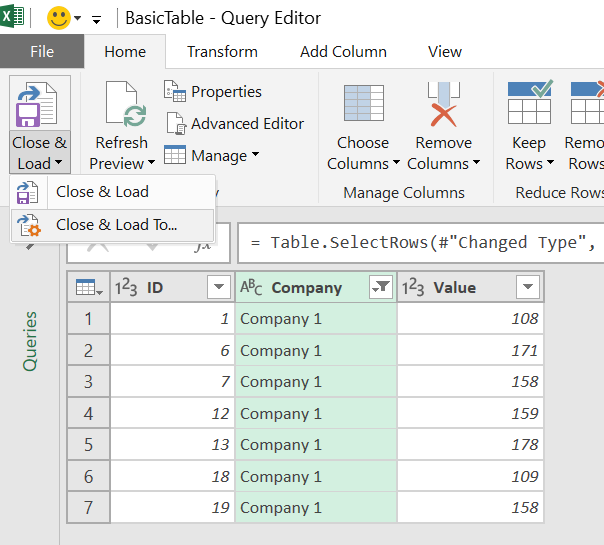Click the Value column type icon

[x=413, y=287]
